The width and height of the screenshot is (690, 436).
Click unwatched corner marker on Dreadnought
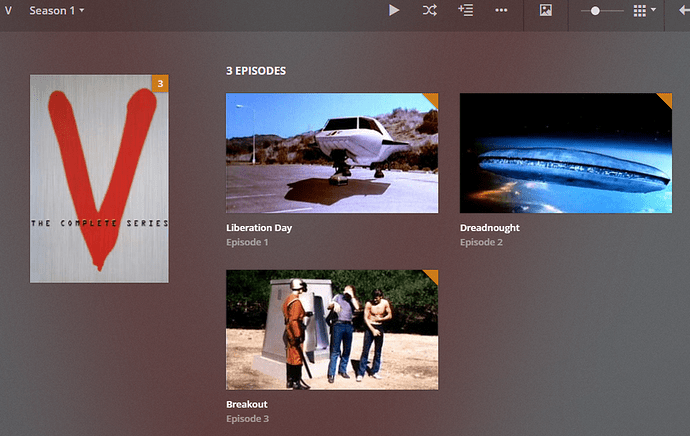666,99
